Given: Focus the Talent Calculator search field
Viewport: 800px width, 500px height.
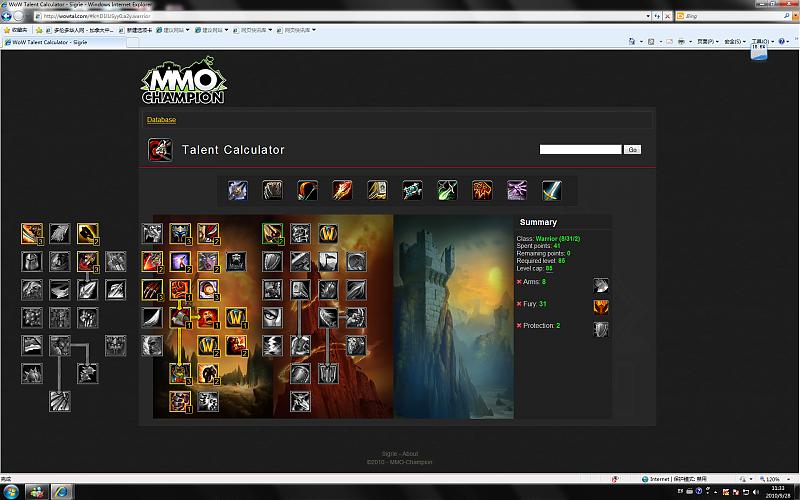Looking at the screenshot, I should 580,149.
